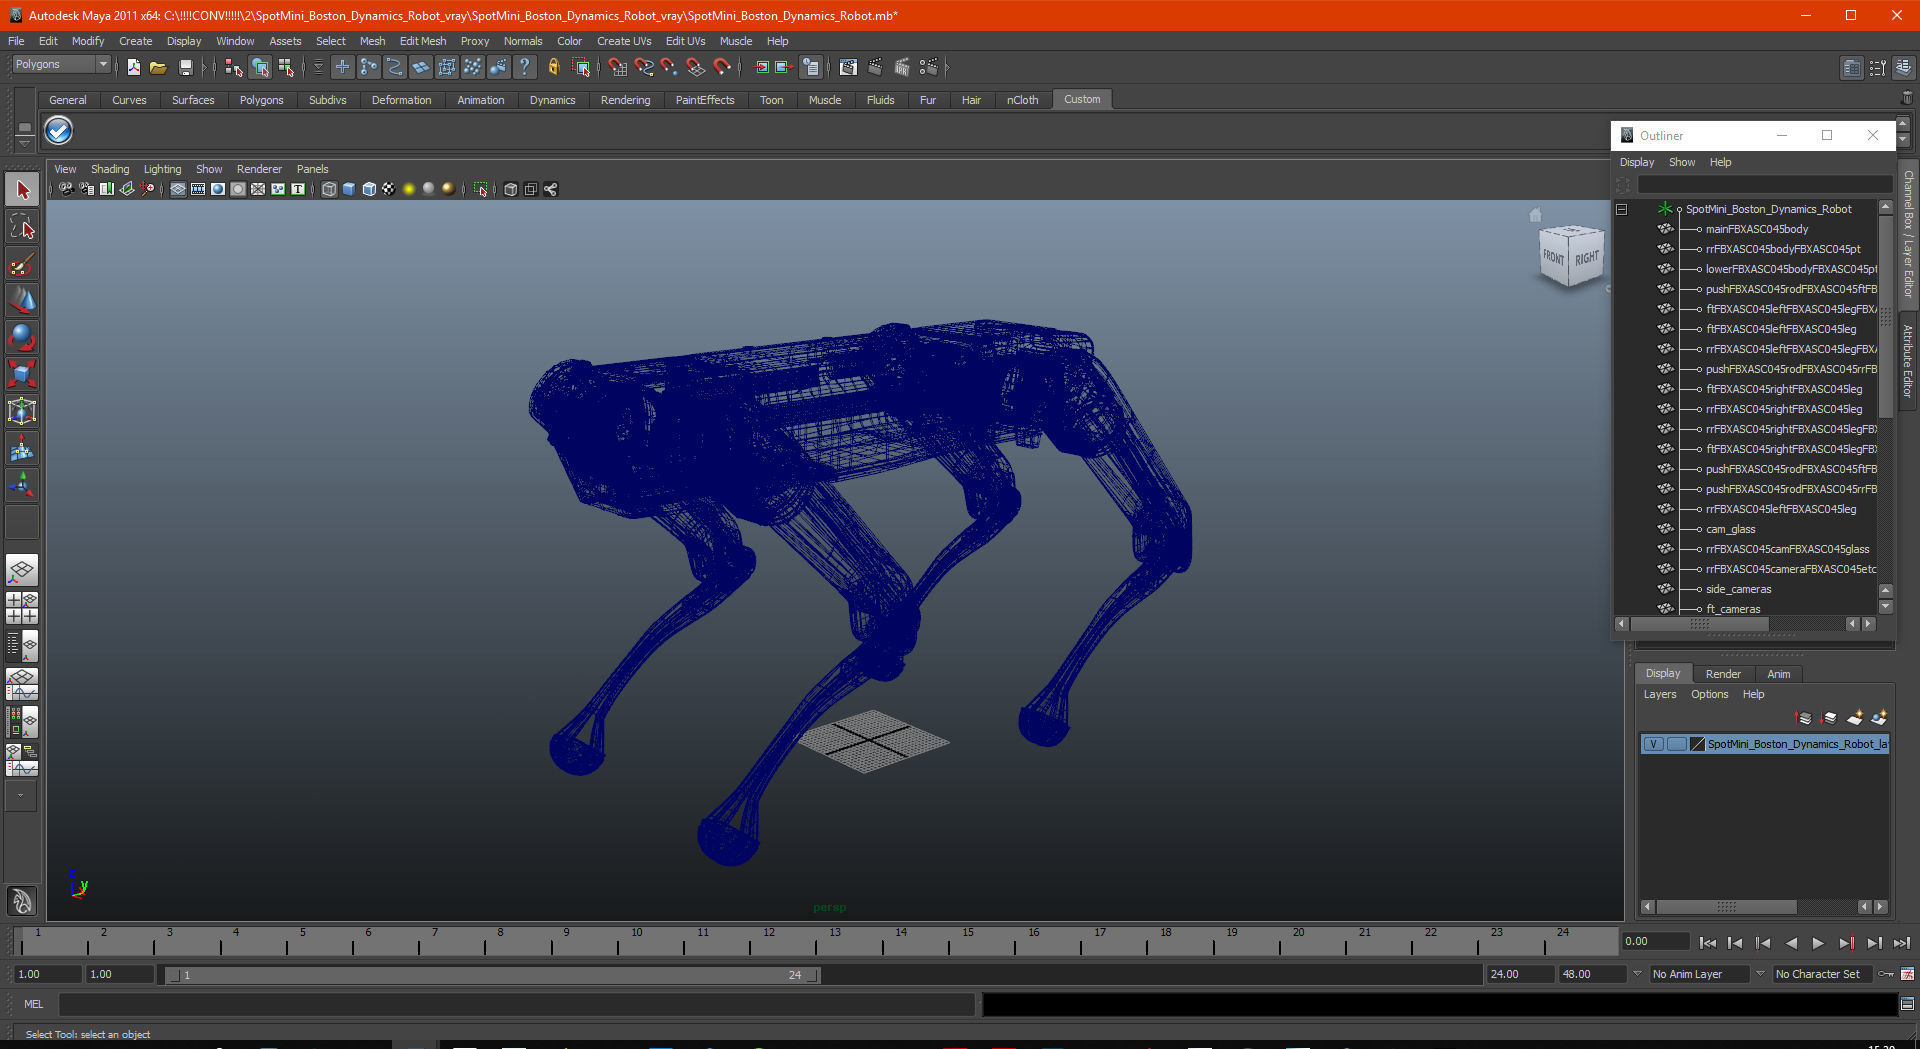The image size is (1920, 1049).
Task: Switch to Persp/Graph Editor layout
Action: click(x=22, y=684)
